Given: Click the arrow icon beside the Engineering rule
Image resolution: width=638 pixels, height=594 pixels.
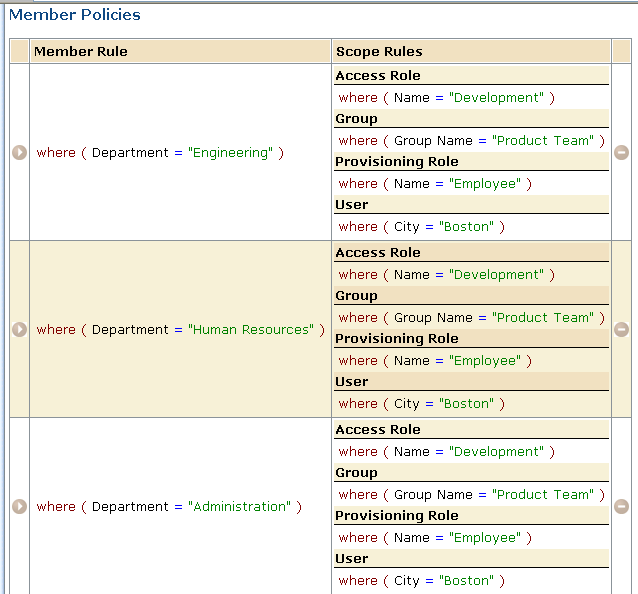Looking at the screenshot, I should pos(19,153).
